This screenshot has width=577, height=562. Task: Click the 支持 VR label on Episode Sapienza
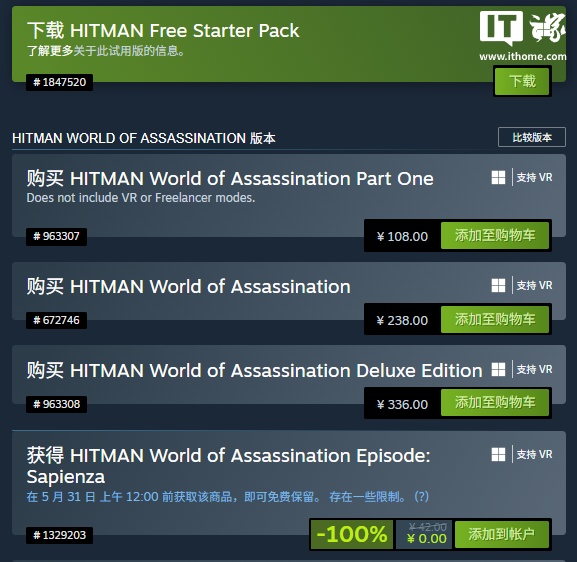[x=534, y=454]
